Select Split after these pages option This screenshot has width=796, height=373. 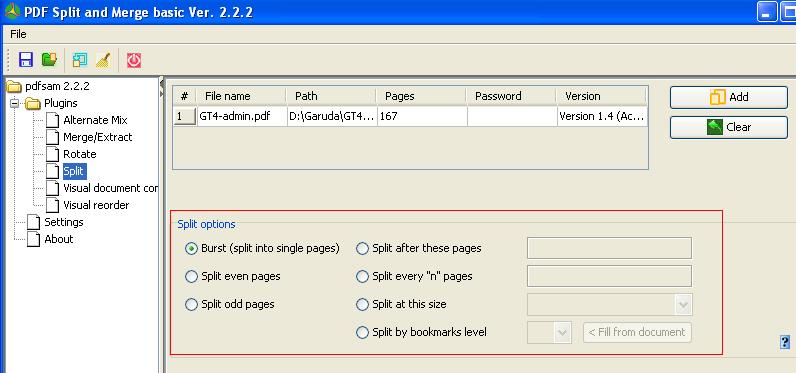362,249
